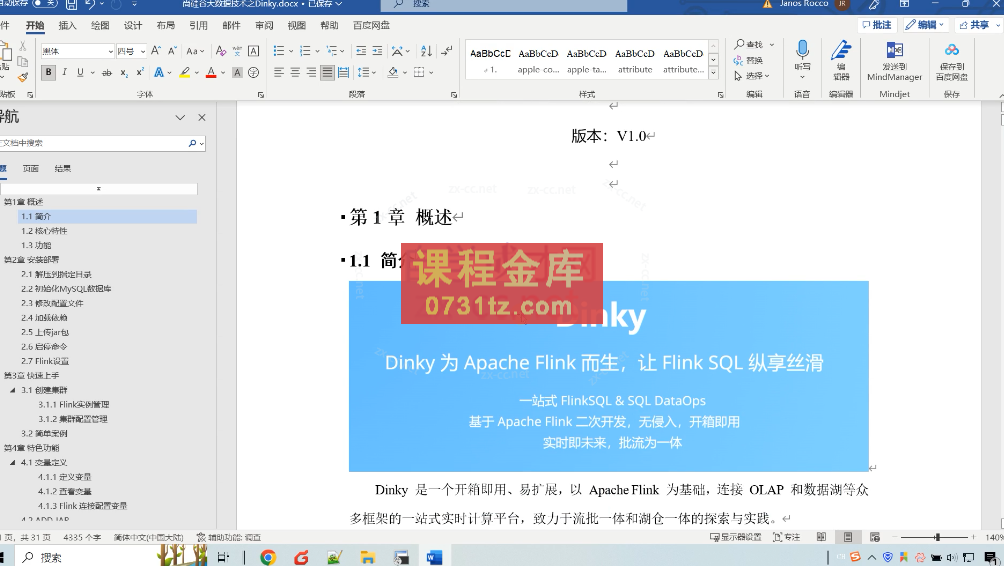The image size is (1004, 566).
Task: Toggle bold formatting button
Action: tap(48, 72)
